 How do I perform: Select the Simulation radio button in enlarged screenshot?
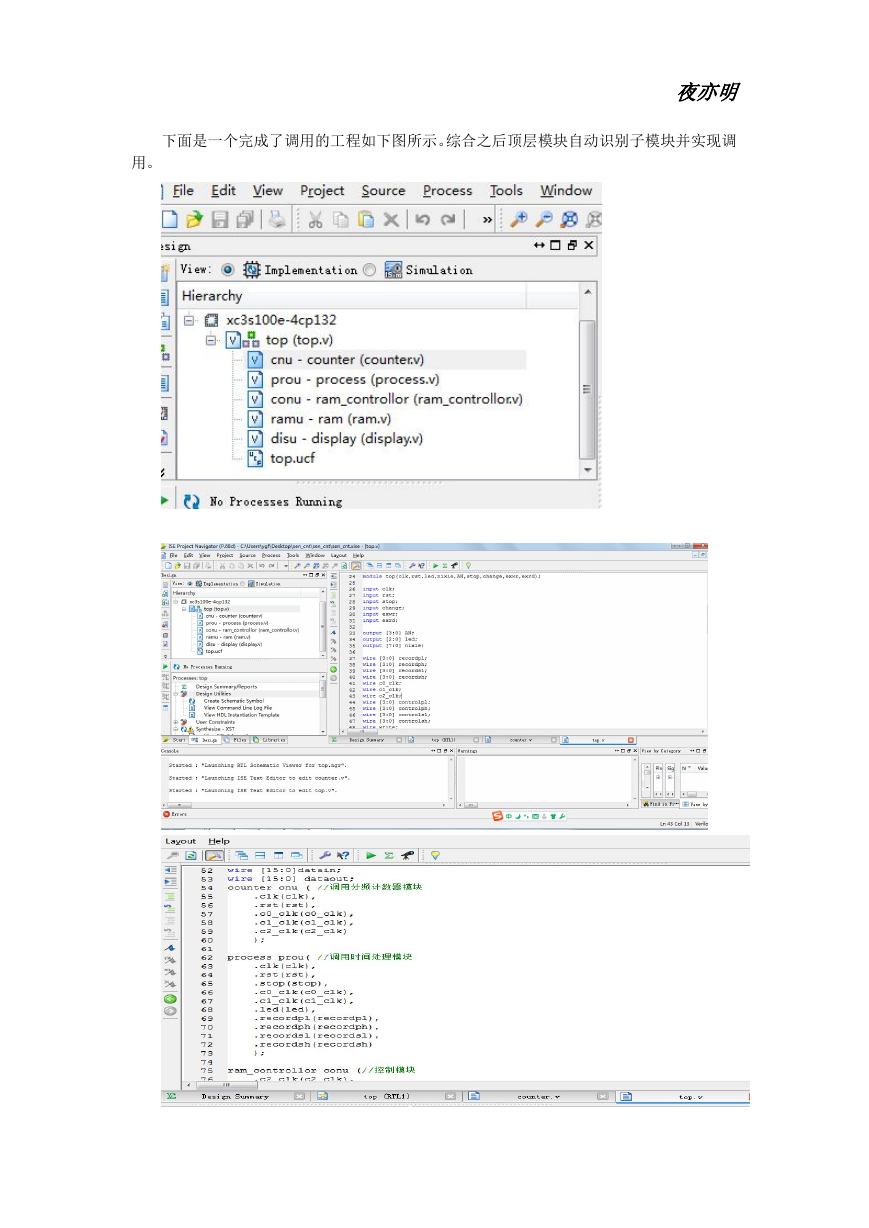coord(370,270)
